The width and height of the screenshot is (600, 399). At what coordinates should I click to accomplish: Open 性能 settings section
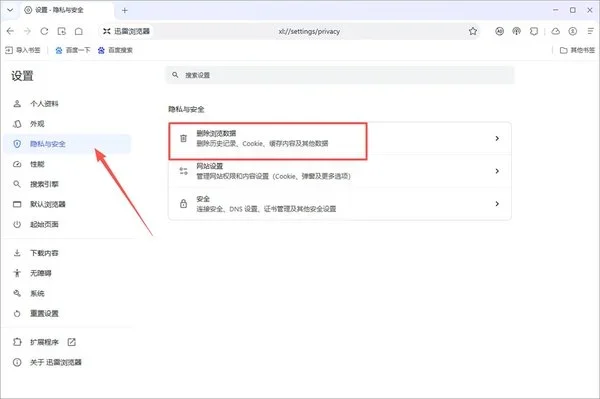coord(67,164)
